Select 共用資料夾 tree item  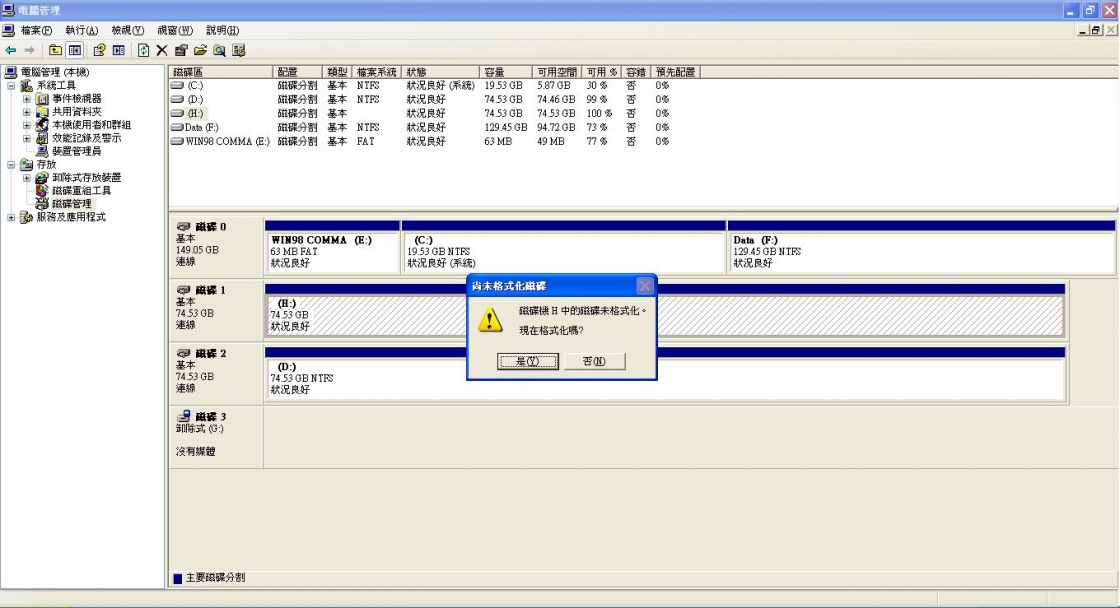click(76, 112)
